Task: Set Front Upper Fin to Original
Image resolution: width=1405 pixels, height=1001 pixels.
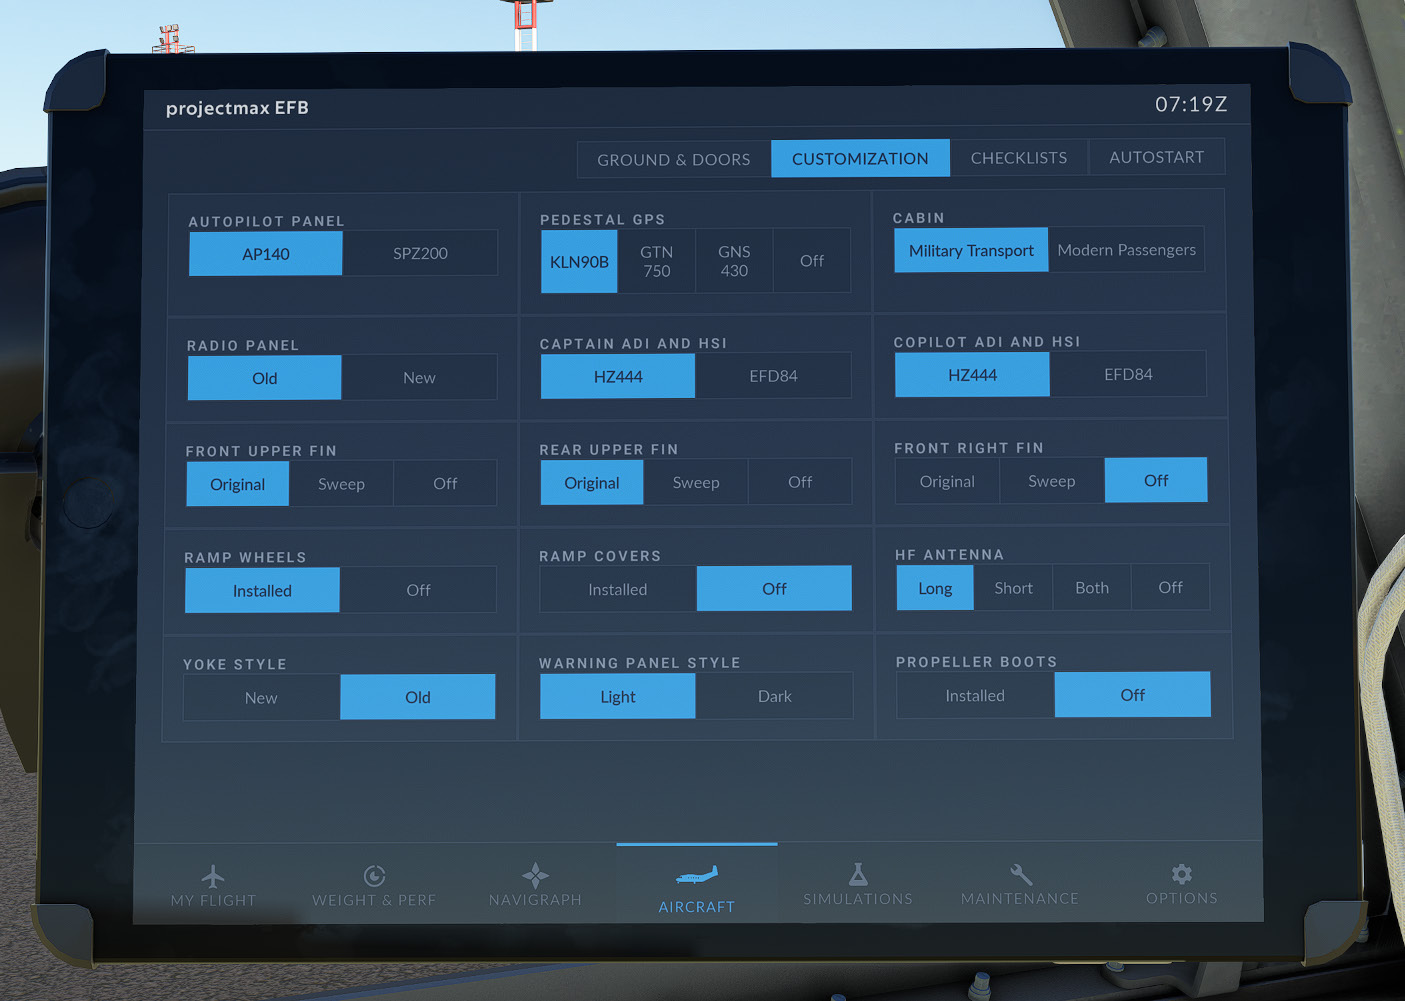Action: (238, 484)
